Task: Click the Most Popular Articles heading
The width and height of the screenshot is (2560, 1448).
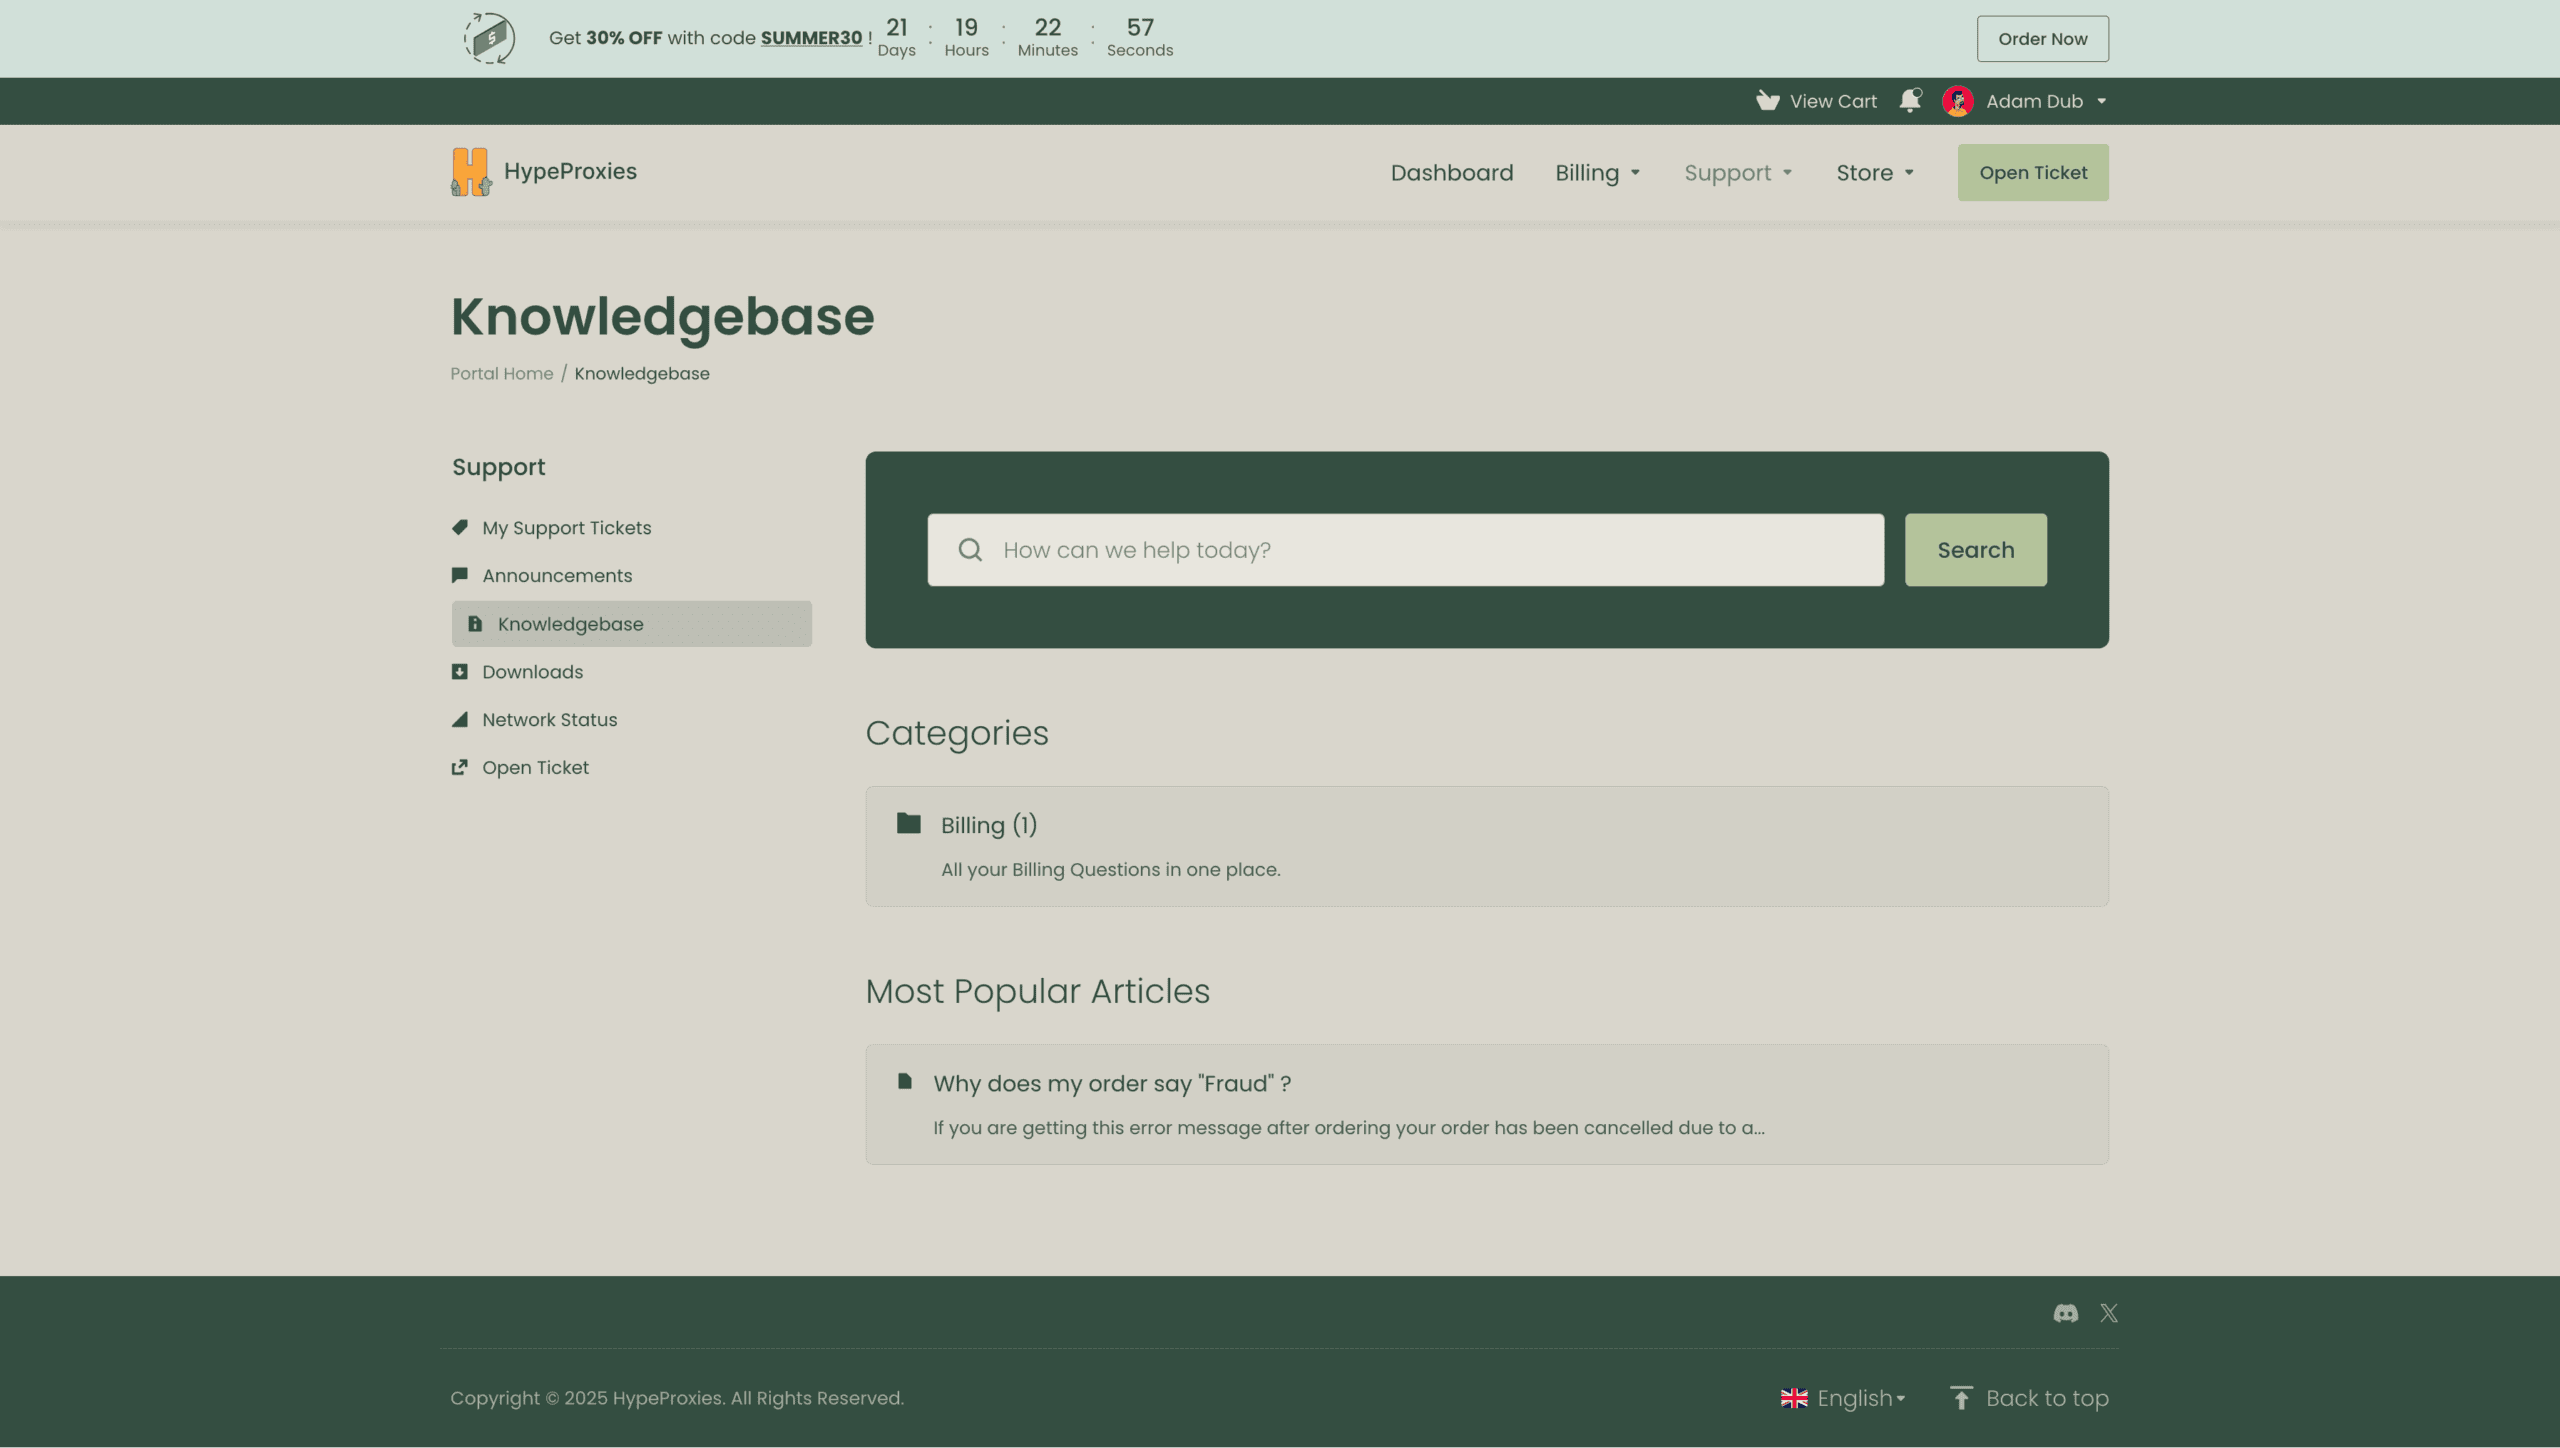Action: tap(1037, 991)
